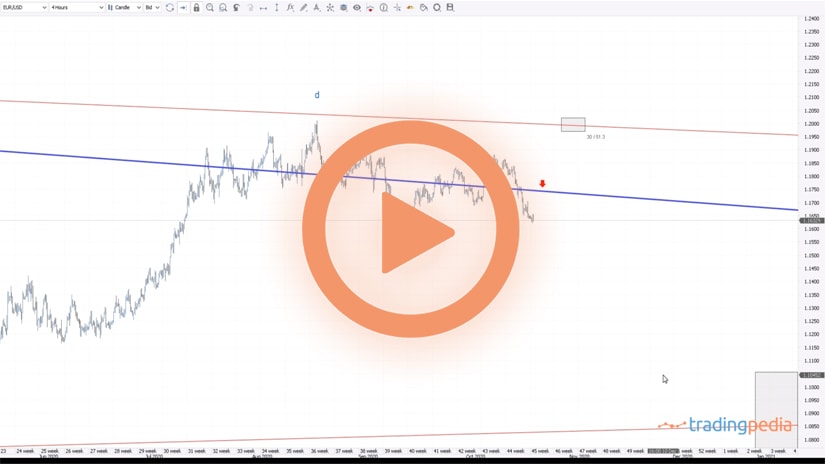Click the vertical scale arrows icon
825x464 pixels.
(x=277, y=7)
